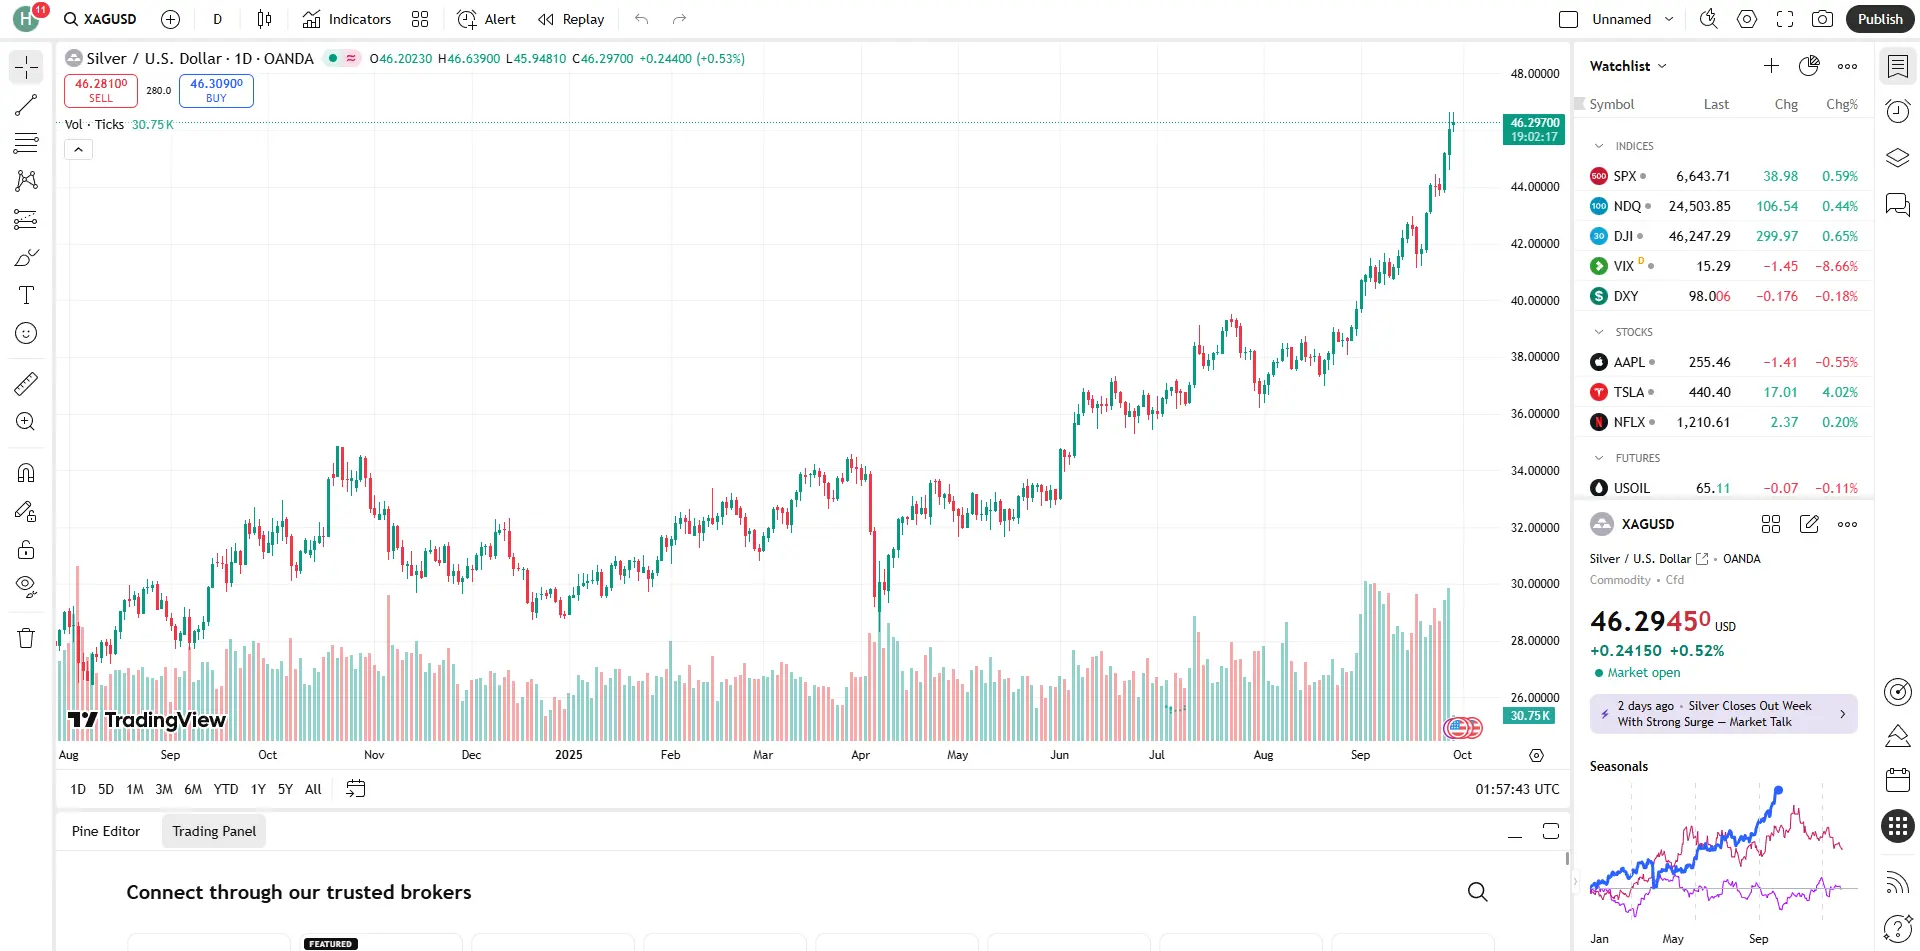Toggle the layout checkbox beside Unnamed
This screenshot has height=951, width=1920.
[x=1568, y=19]
